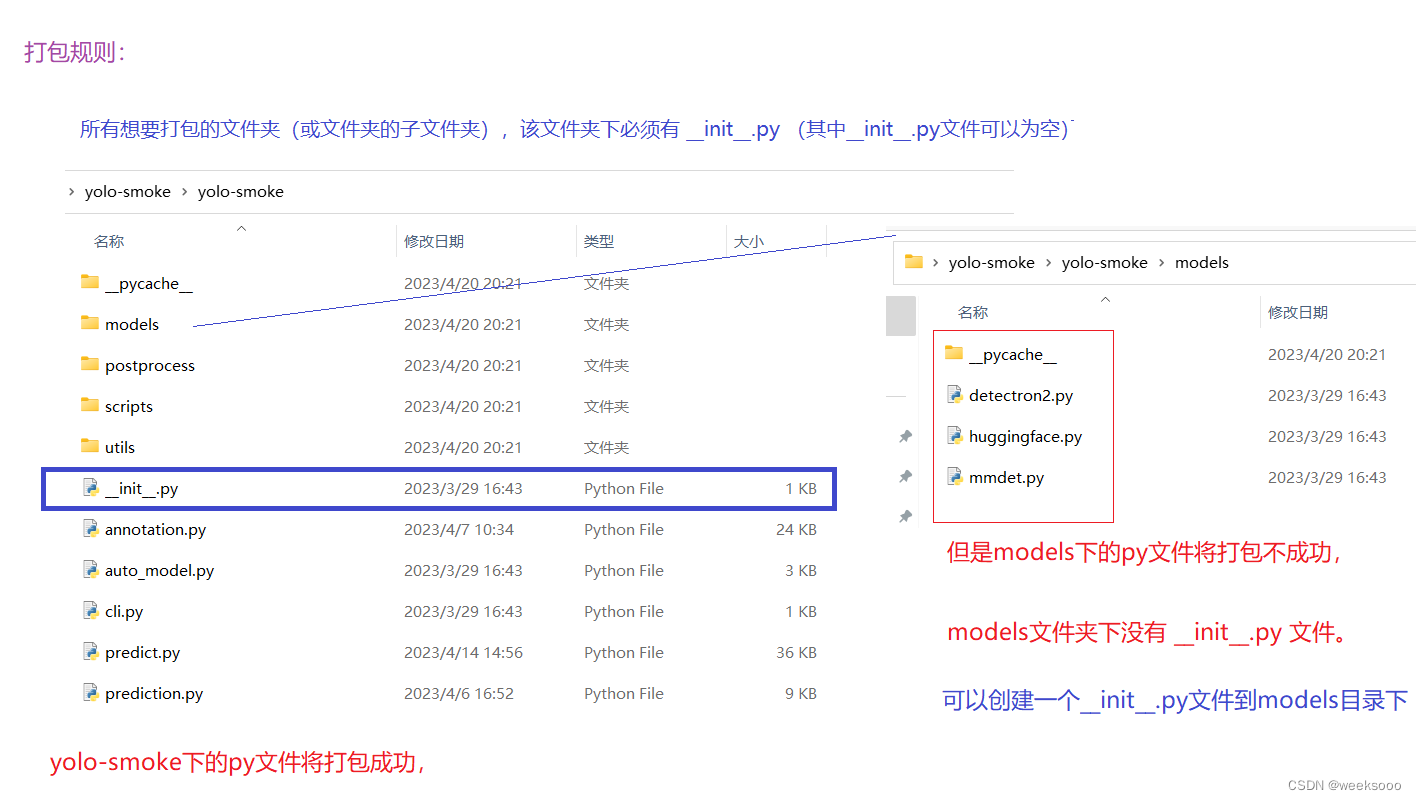Select the detectron2.py file name

coord(1021,395)
